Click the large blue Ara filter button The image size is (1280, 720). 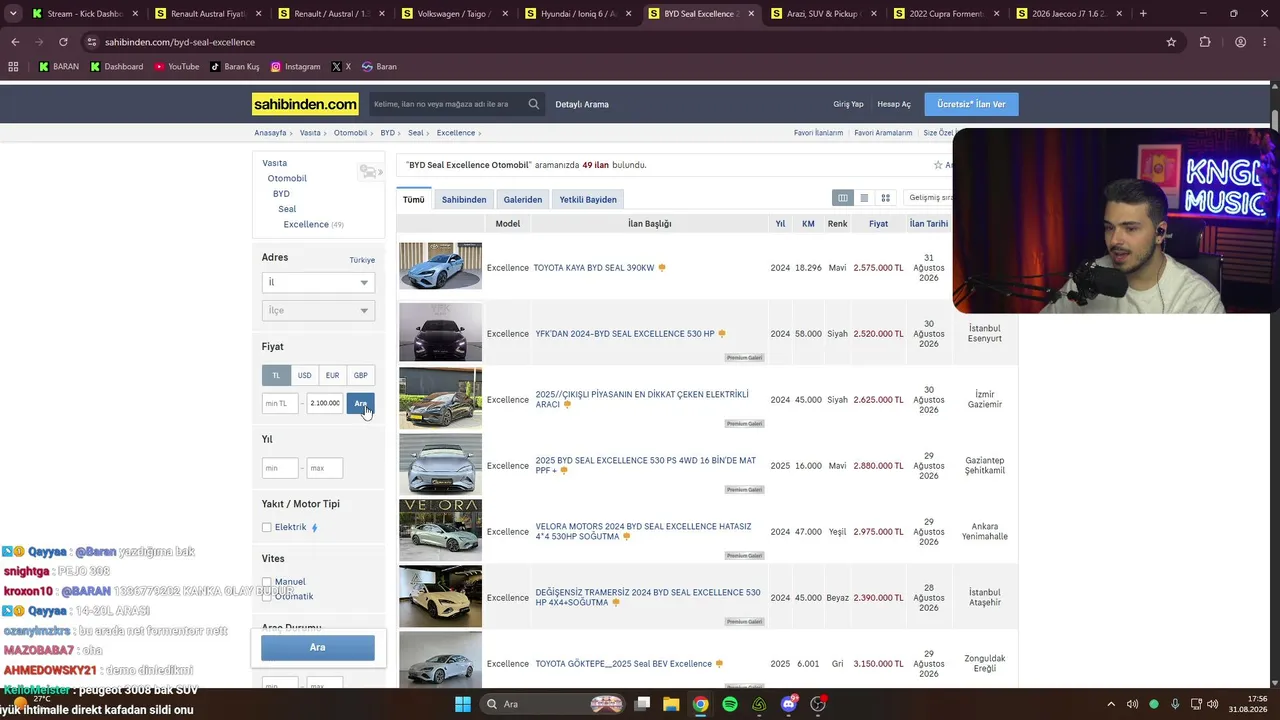[318, 647]
